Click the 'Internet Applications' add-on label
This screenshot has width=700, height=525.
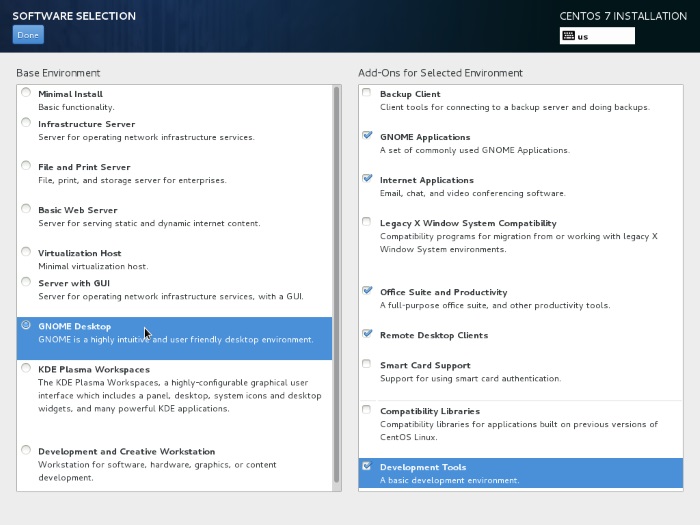427,180
